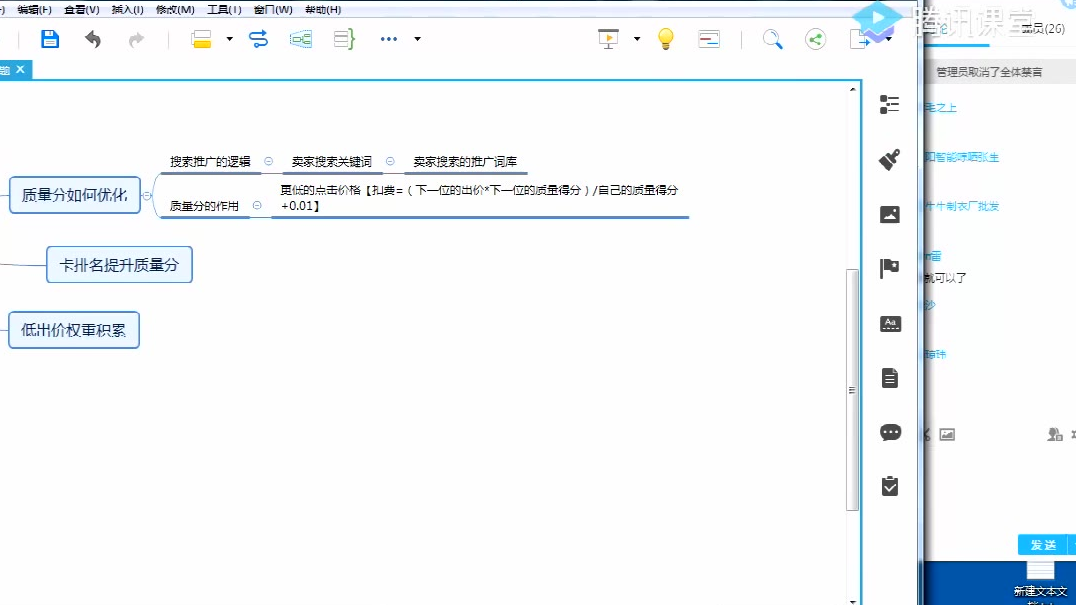This screenshot has height=605, width=1076.
Task: Open search with the magnifier icon
Action: (x=772, y=39)
